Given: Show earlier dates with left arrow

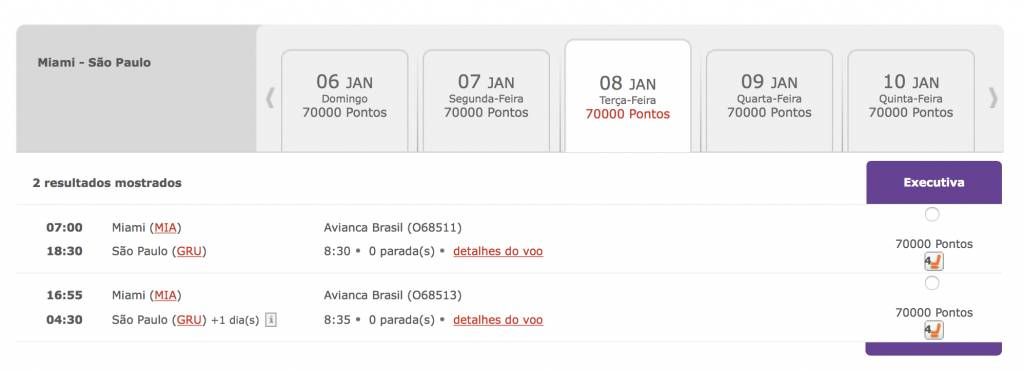Looking at the screenshot, I should pyautogui.click(x=270, y=99).
